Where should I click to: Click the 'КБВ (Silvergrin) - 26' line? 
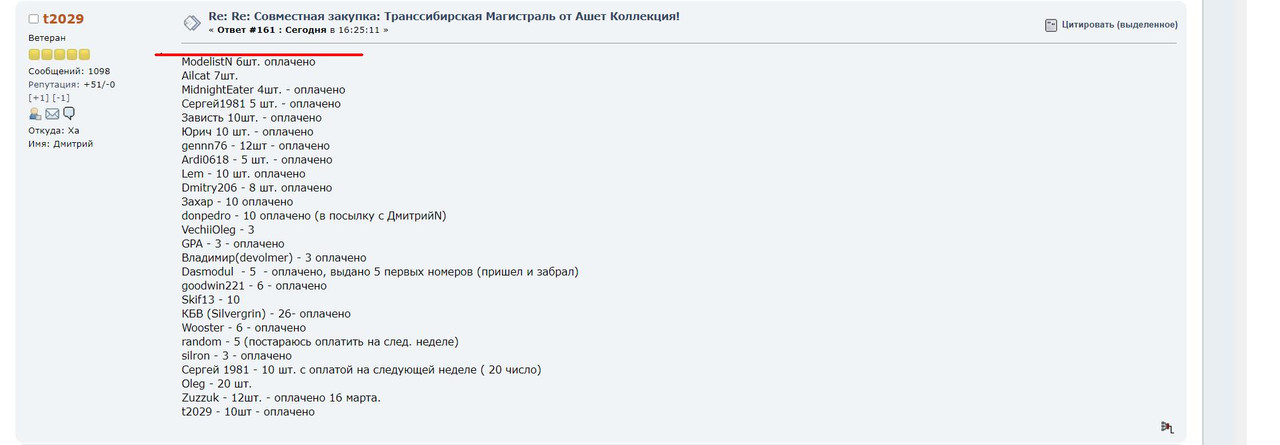pos(266,313)
